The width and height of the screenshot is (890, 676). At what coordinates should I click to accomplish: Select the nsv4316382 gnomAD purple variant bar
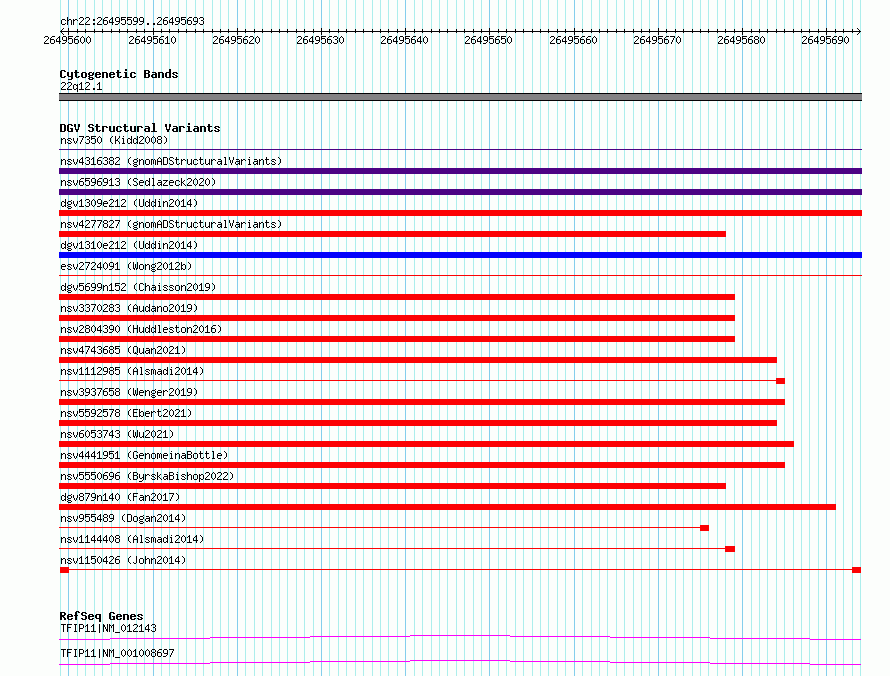460,171
